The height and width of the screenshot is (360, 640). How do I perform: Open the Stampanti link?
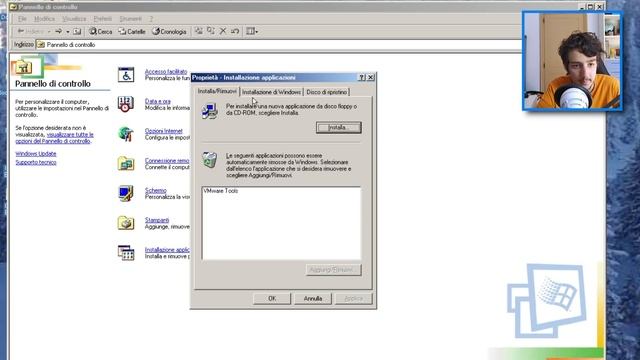[157, 220]
